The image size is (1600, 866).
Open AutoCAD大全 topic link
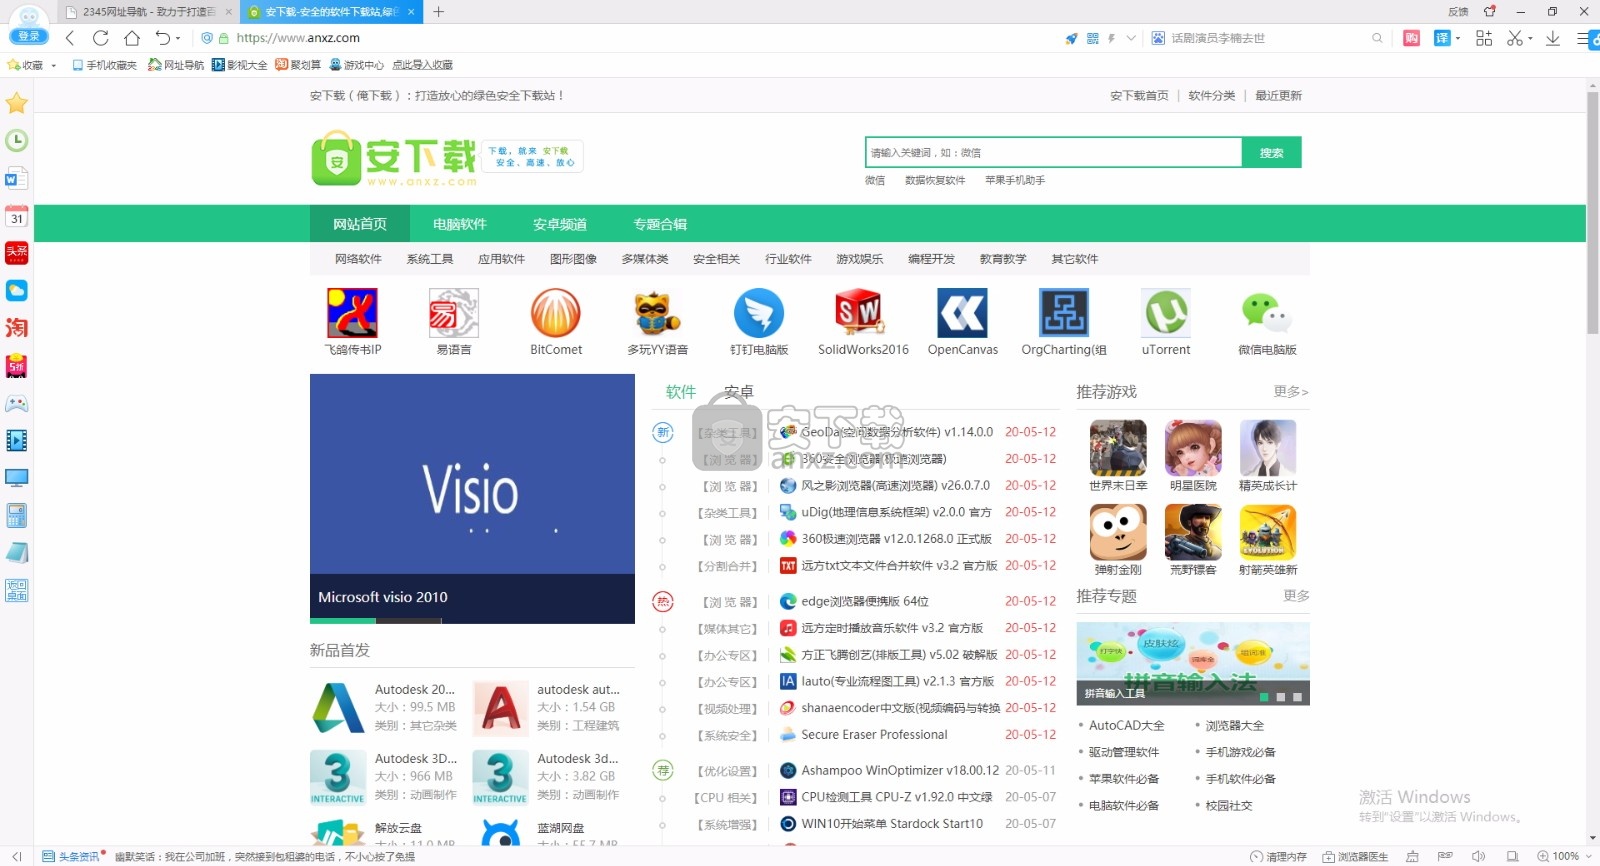[x=1126, y=726]
